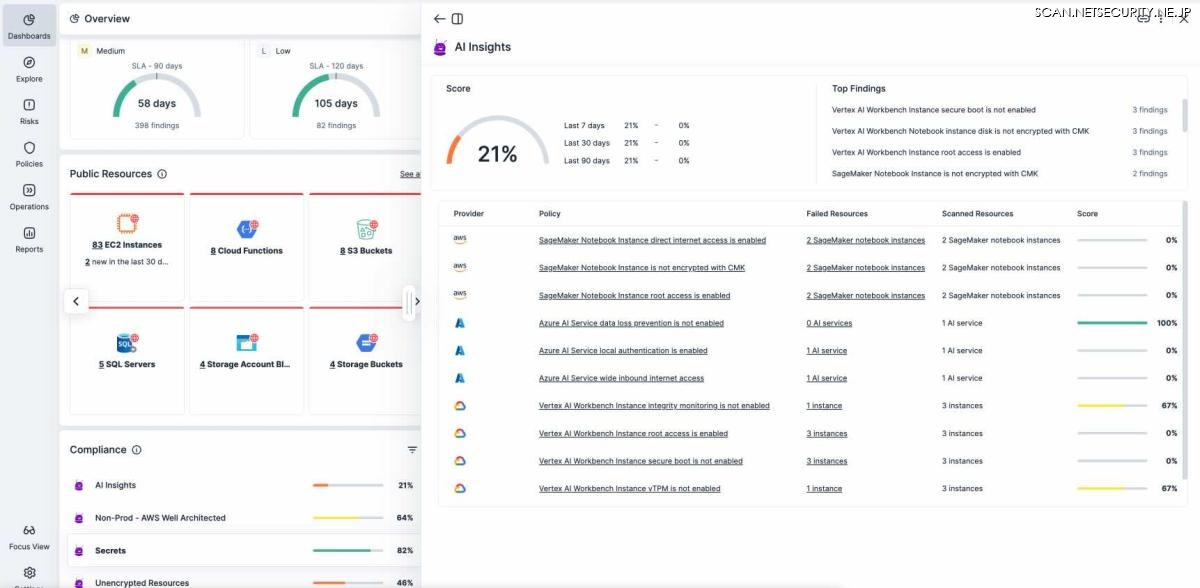The image size is (1200, 588).
Task: Open the Reports sidebar icon
Action: pyautogui.click(x=29, y=239)
